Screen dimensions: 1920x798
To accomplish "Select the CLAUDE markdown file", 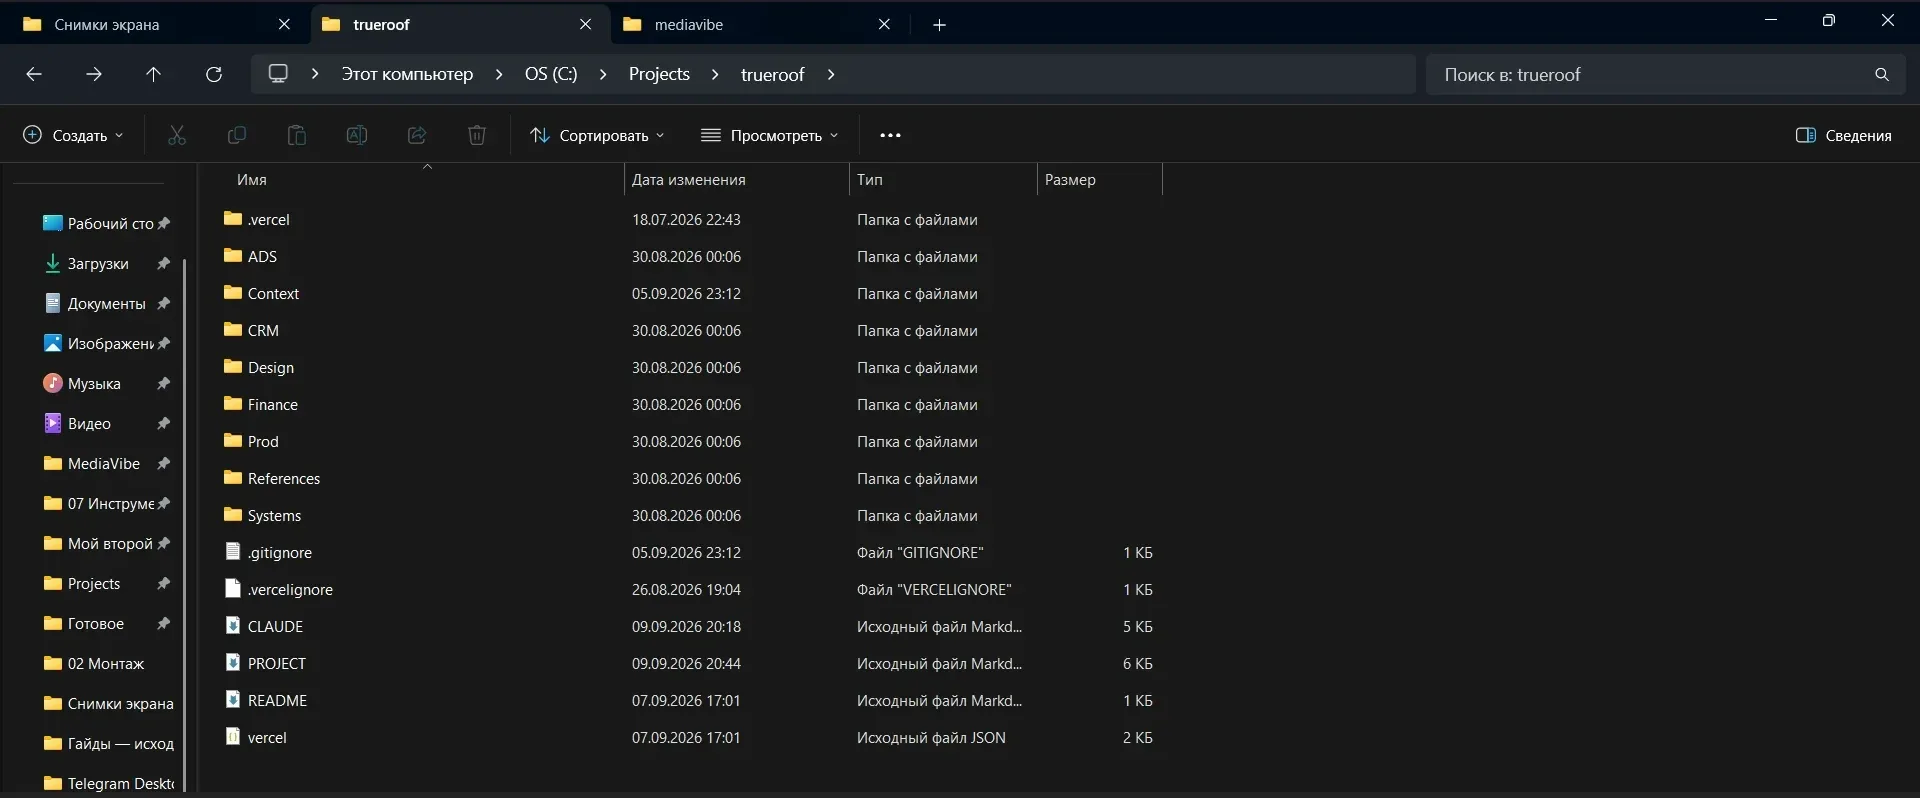I will click(x=275, y=626).
